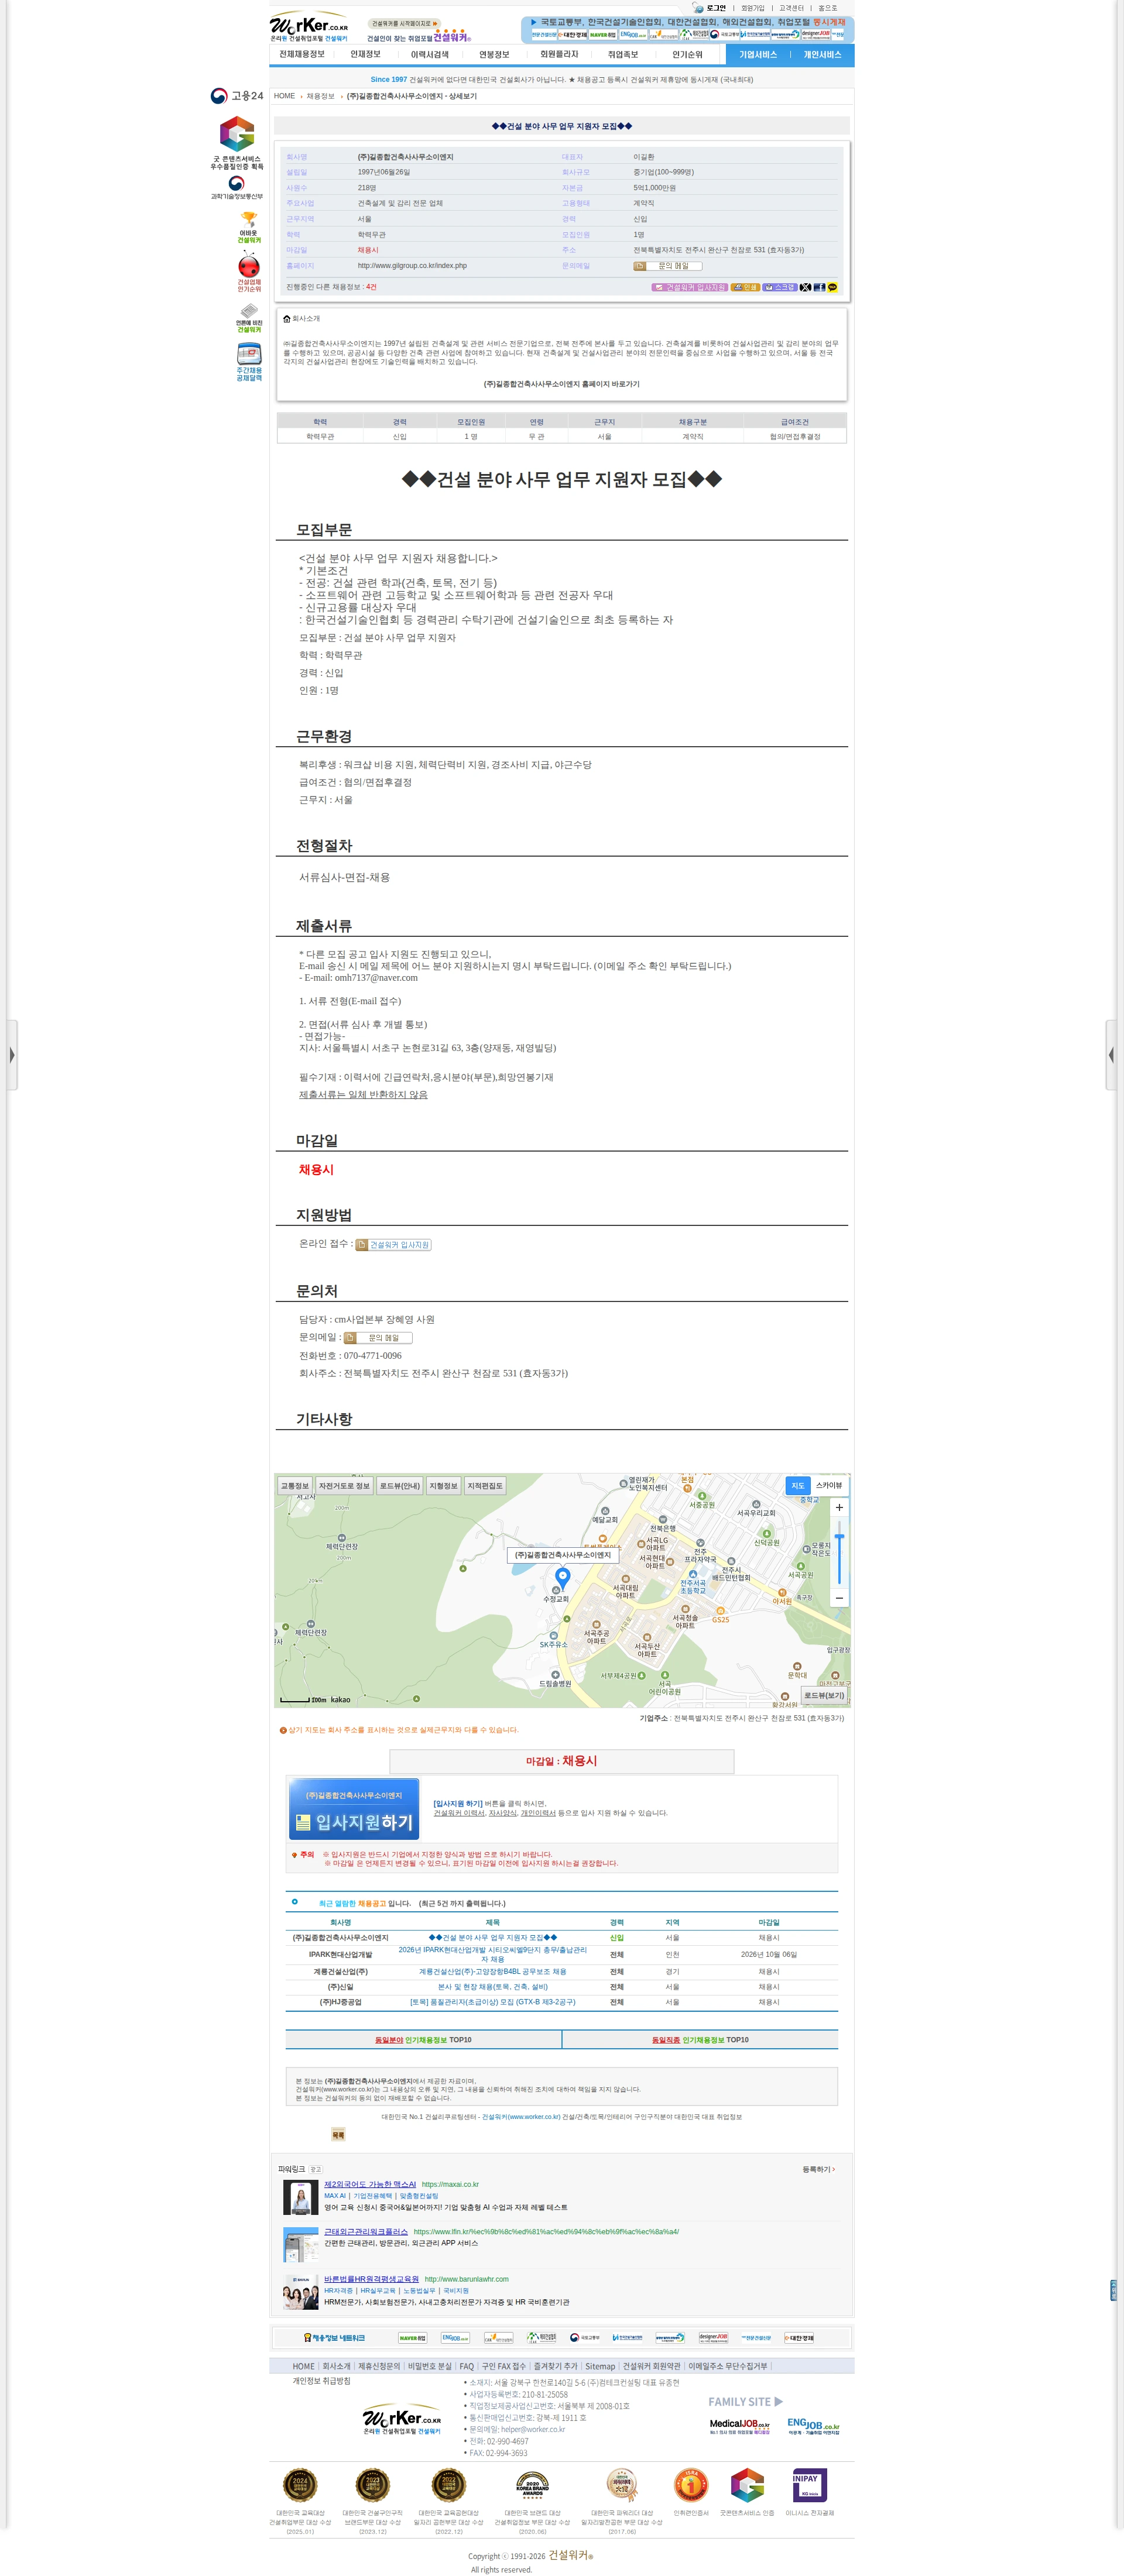The image size is (1124, 2576).
Task: Open the 고용24 sidebar logo
Action: click(x=237, y=96)
